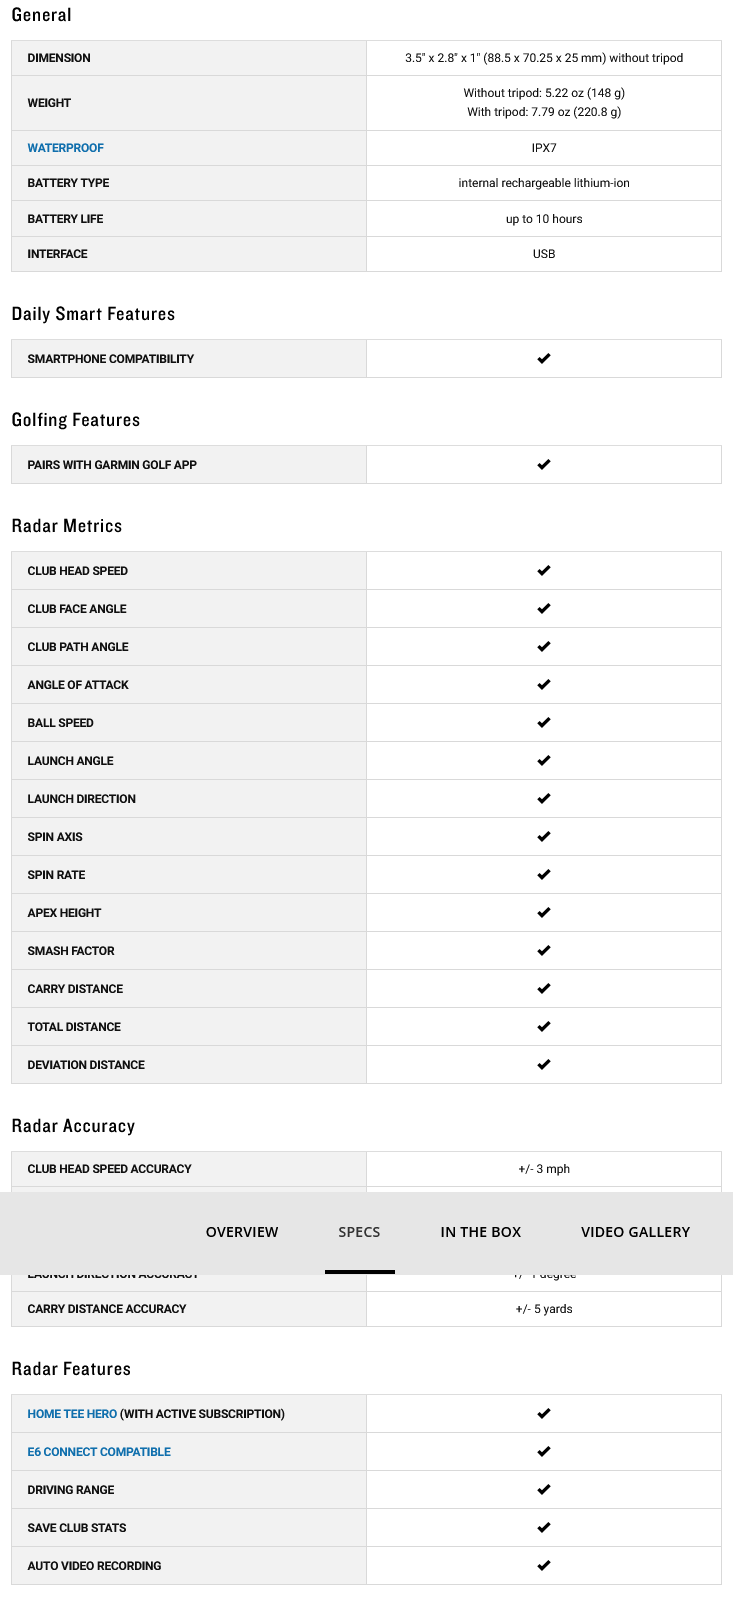Image resolution: width=733 pixels, height=1599 pixels.
Task: Click the Garmin Golf App pairing checkmark
Action: tap(544, 465)
